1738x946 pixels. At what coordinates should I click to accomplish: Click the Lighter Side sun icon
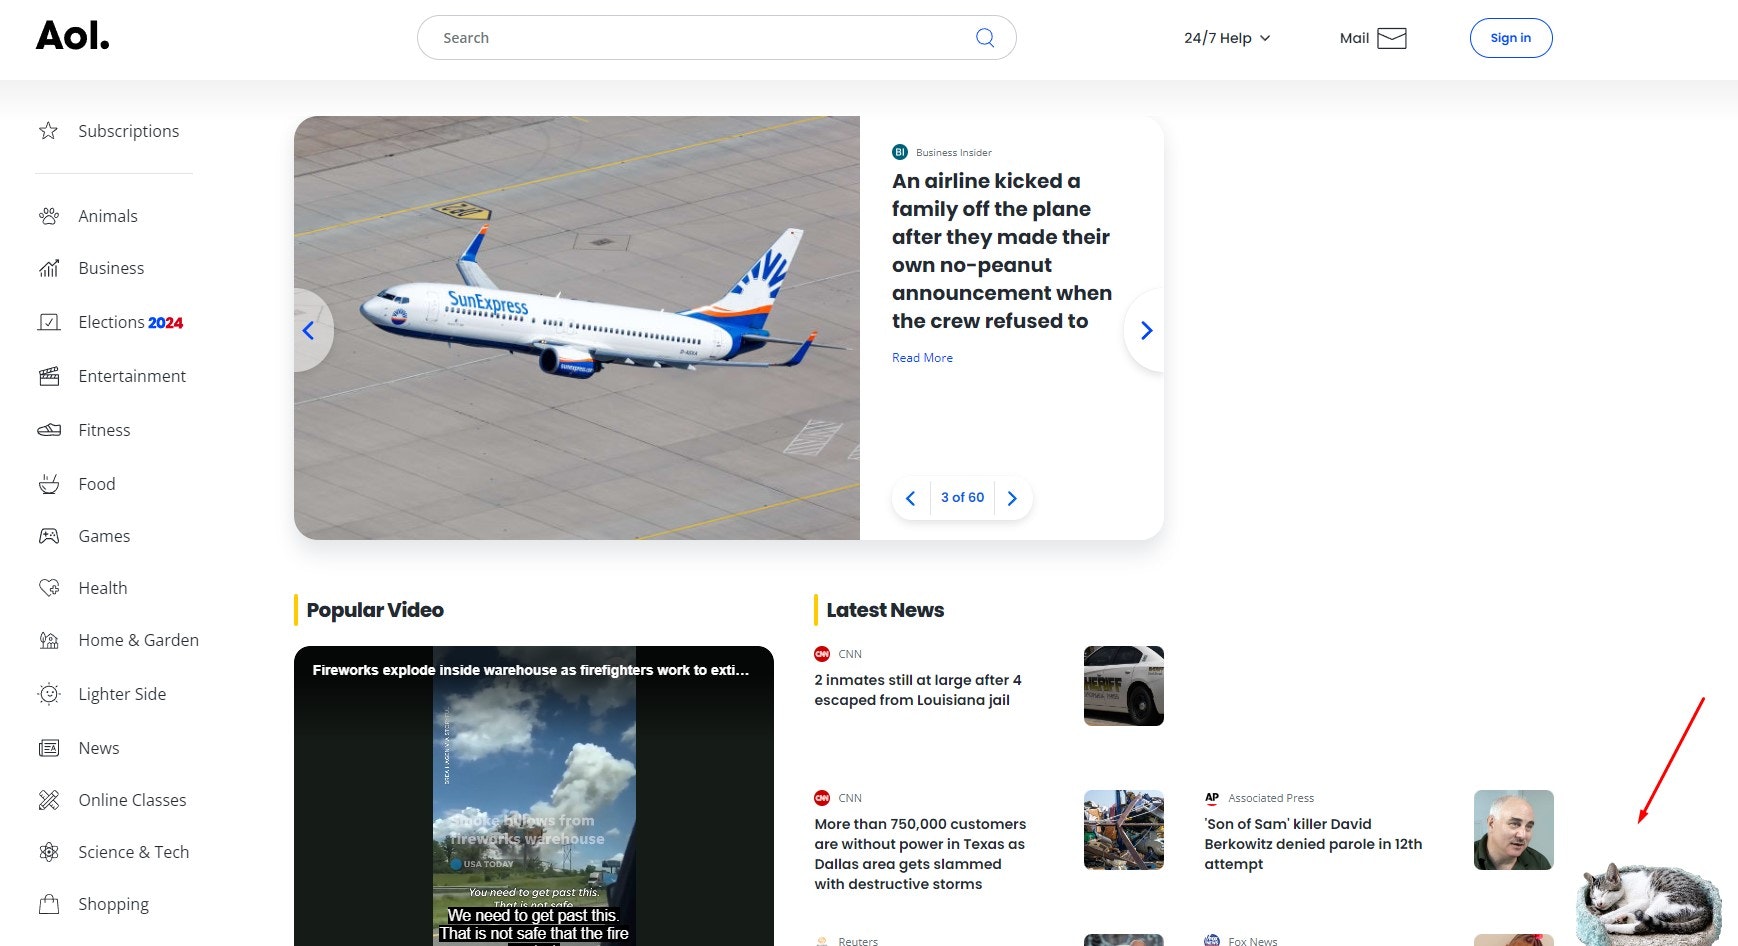pyautogui.click(x=48, y=694)
